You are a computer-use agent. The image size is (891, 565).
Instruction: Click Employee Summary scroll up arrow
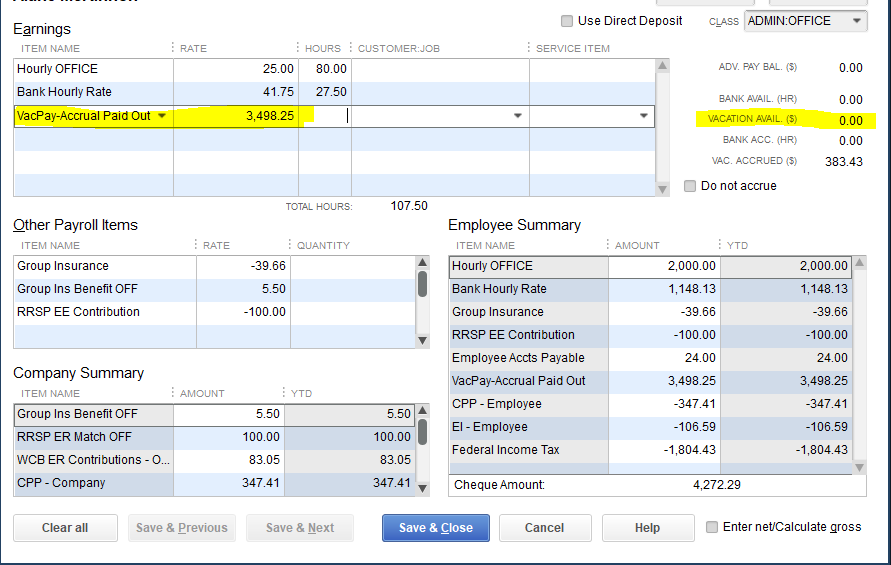(x=859, y=262)
